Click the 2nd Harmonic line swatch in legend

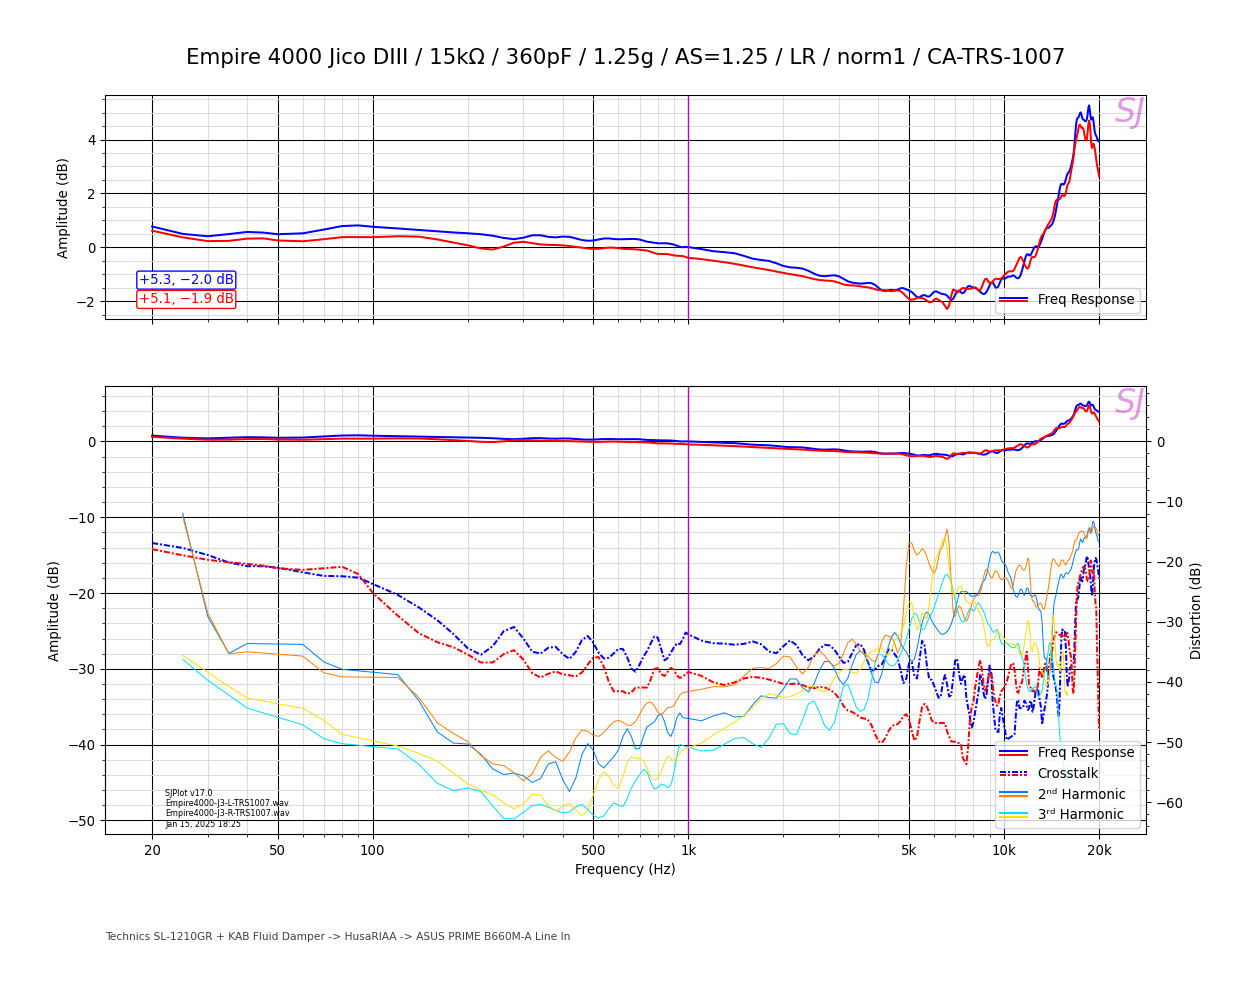click(1013, 794)
